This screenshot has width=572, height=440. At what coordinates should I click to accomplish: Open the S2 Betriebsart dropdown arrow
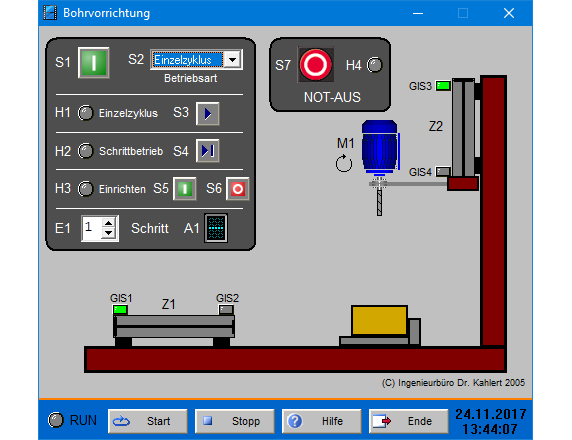233,59
